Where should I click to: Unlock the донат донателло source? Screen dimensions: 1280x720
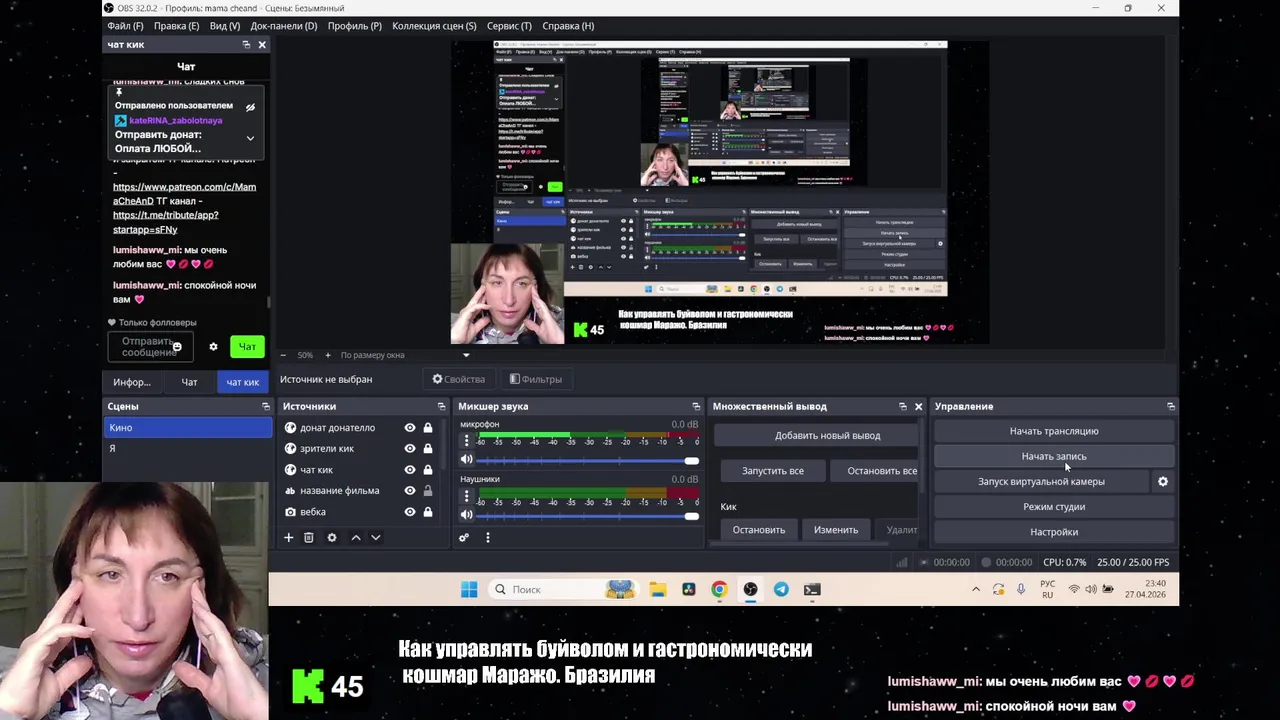428,428
